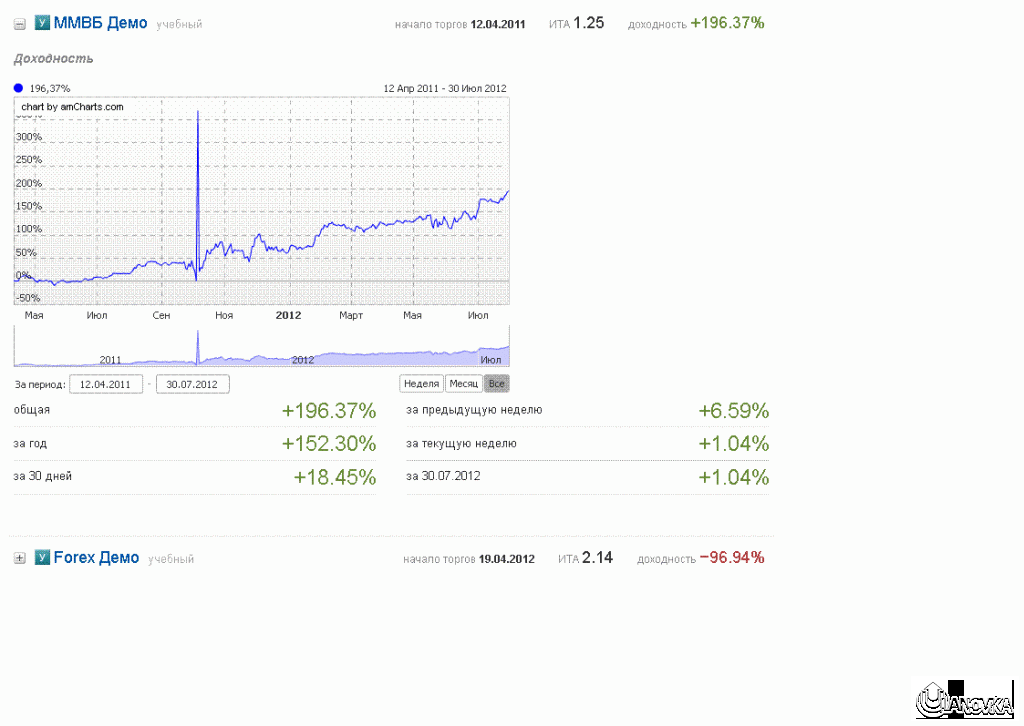
Task: Click the Y icon beside ММВБ Демо
Action: (42, 23)
